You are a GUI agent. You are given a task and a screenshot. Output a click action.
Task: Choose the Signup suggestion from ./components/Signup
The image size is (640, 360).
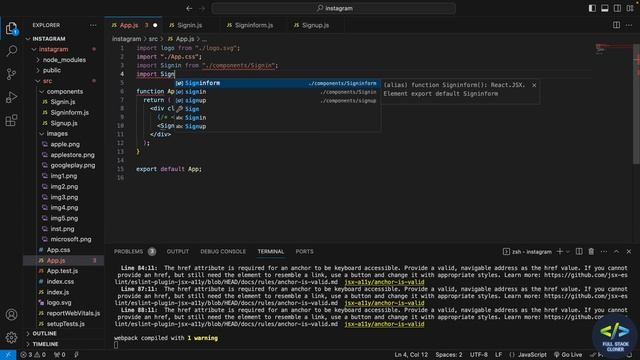(278, 100)
